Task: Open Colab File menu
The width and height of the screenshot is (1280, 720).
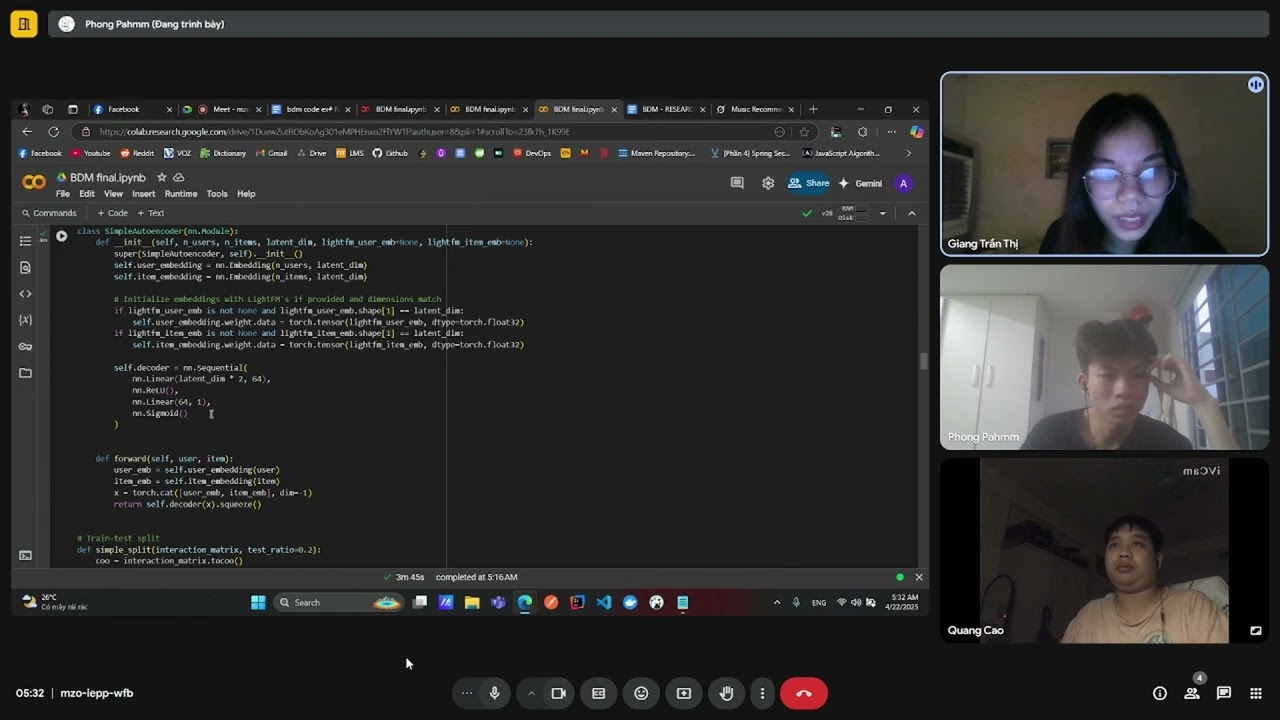Action: pyautogui.click(x=63, y=194)
